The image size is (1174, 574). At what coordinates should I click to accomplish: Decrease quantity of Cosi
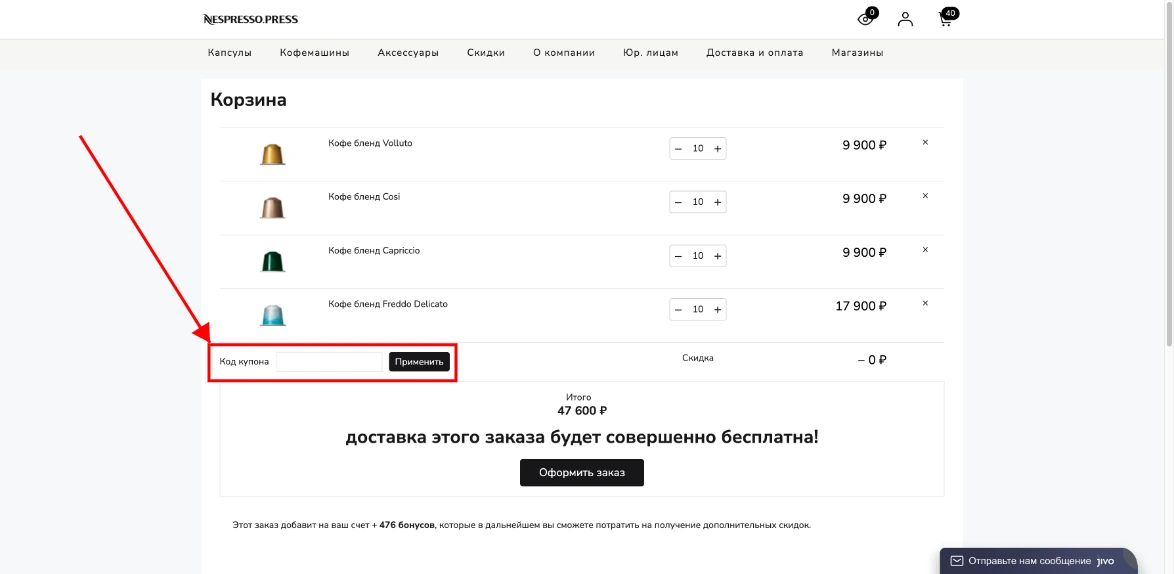coord(678,202)
